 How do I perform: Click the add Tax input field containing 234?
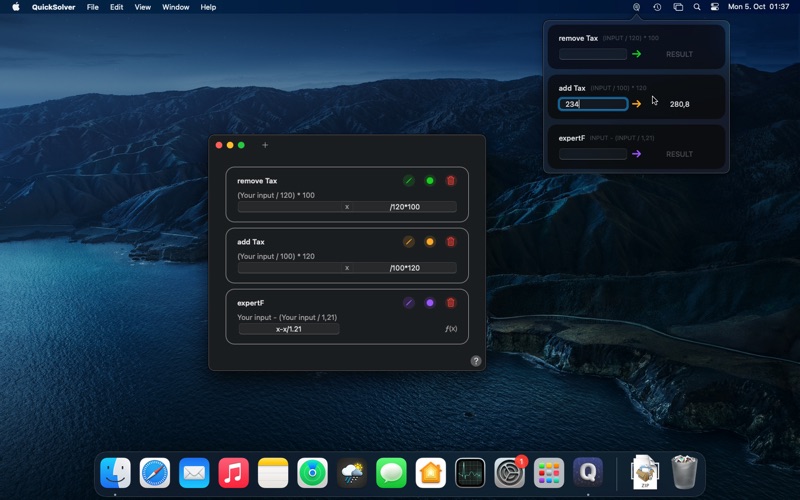click(x=593, y=104)
